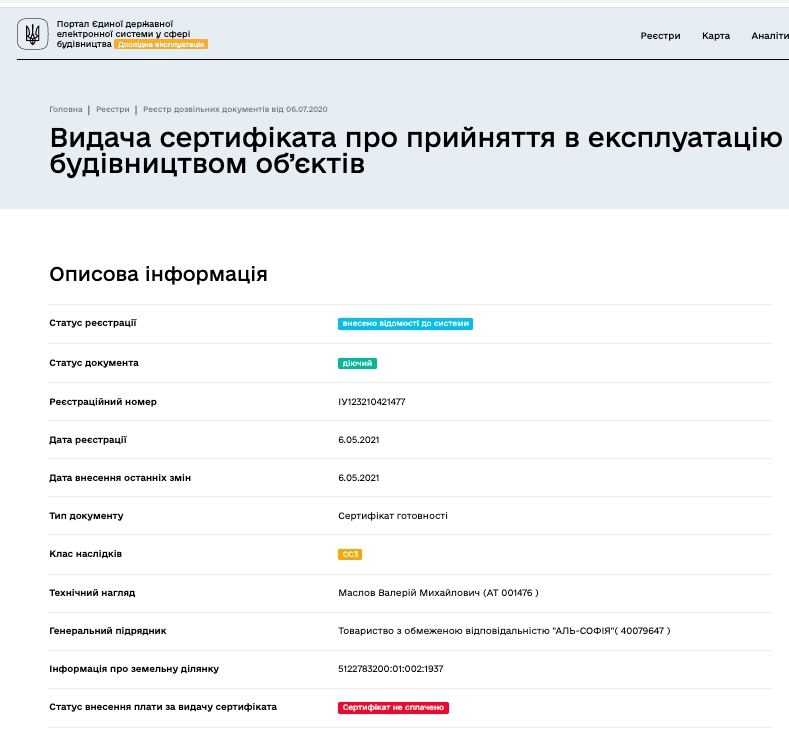789x731 pixels.
Task: Click the 'Описова інформація' section heading
Action: point(159,274)
